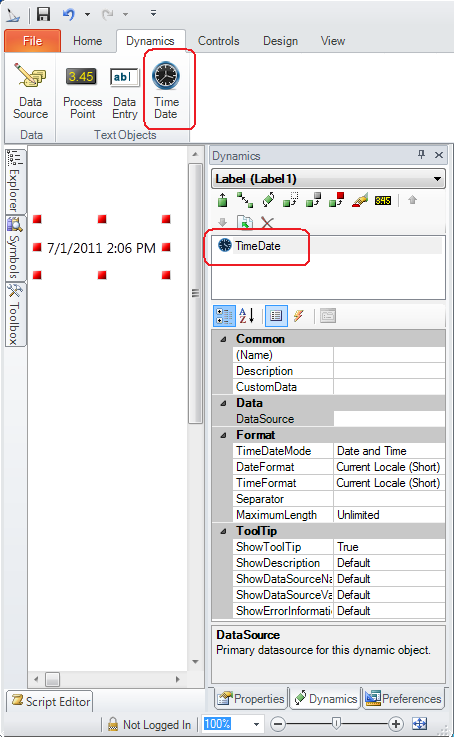Click the blue Undo arrow
The height and width of the screenshot is (737, 454).
click(69, 14)
